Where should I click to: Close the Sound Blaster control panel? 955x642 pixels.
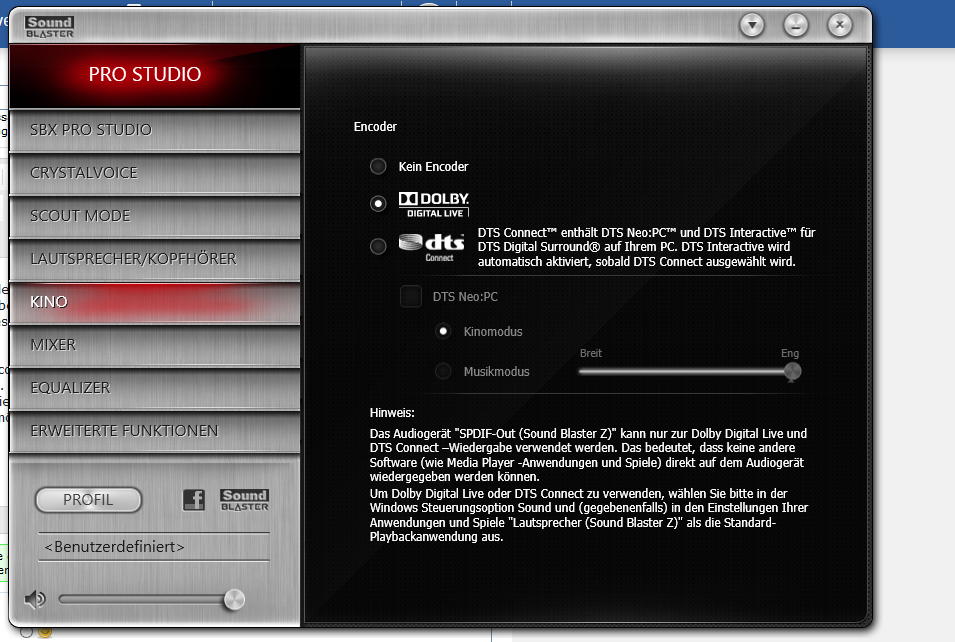point(840,25)
